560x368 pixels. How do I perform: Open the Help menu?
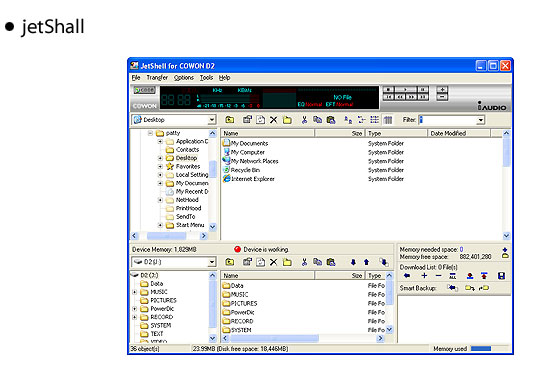pyautogui.click(x=224, y=78)
